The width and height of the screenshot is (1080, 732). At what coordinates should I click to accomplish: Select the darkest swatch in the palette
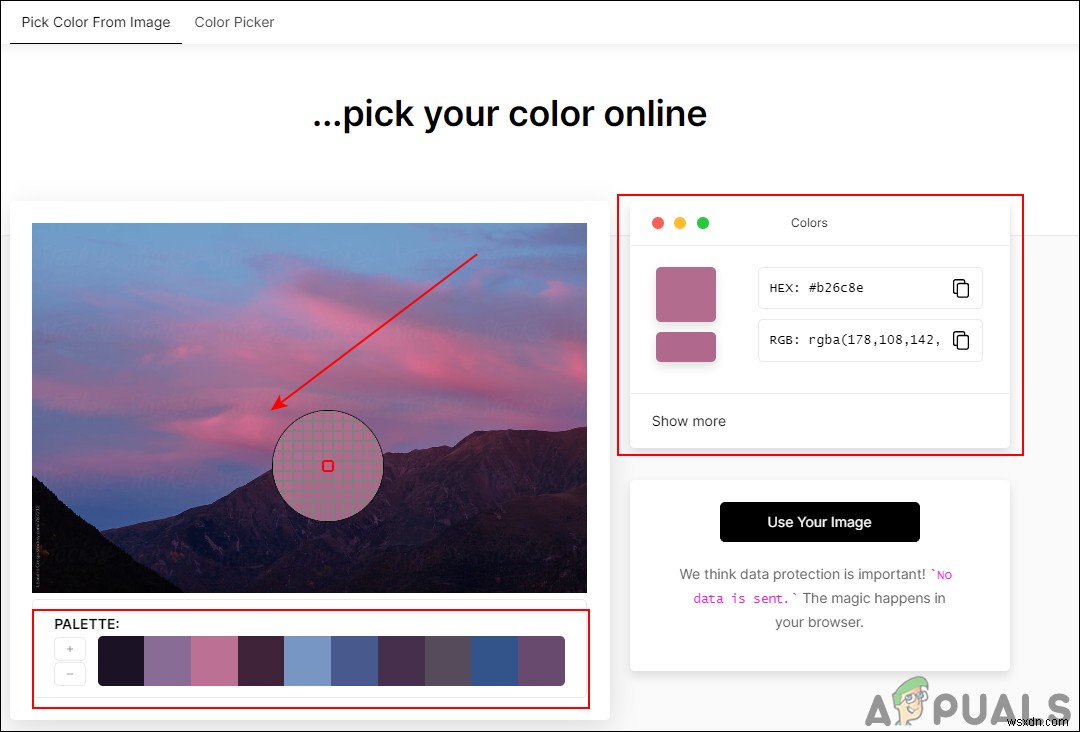121,660
